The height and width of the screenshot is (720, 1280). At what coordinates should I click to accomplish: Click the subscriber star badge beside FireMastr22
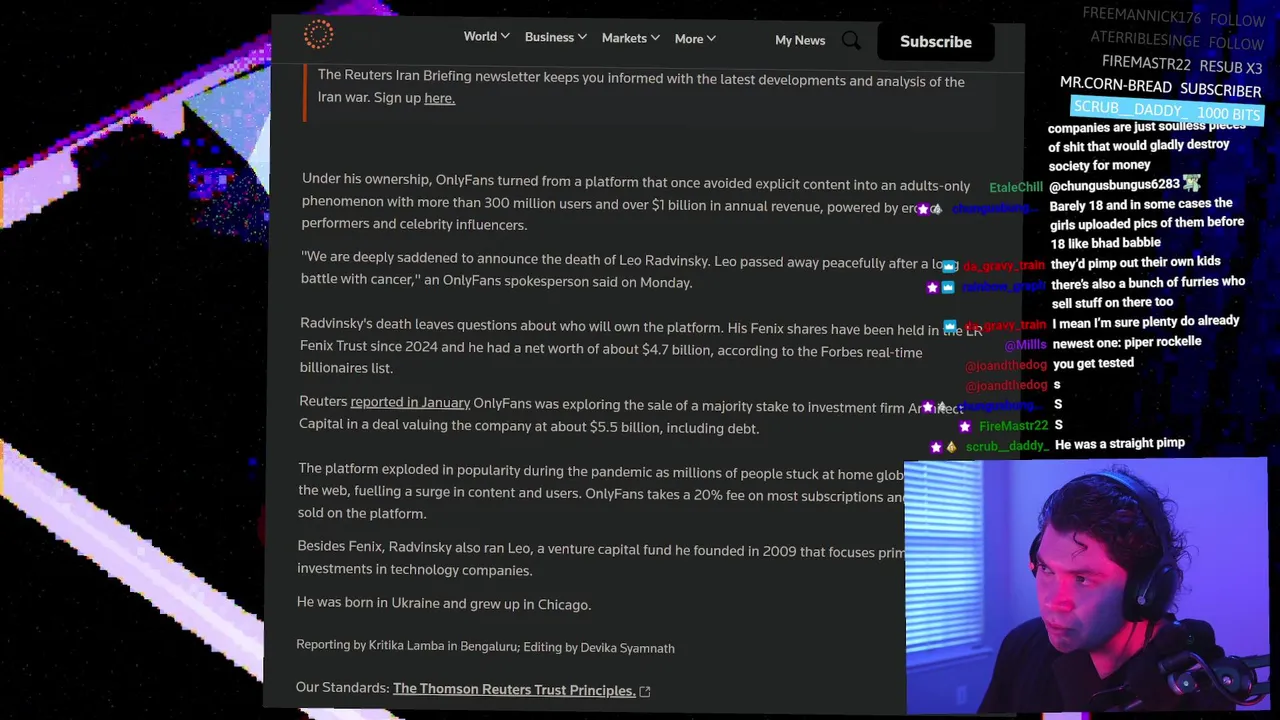[x=965, y=427]
